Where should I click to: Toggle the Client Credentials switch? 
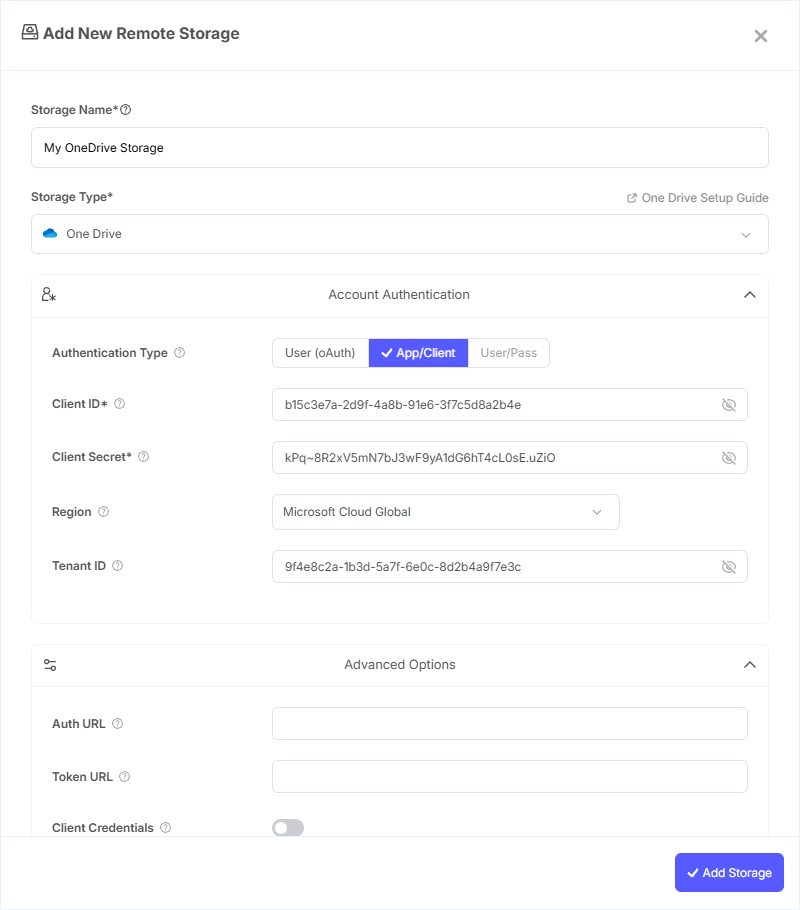pyautogui.click(x=288, y=828)
